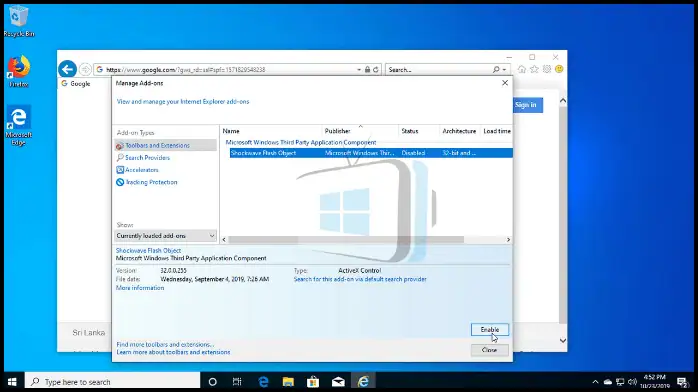Click the search magnifier icon in the browser
Viewport: 698px width, 392px height.
[x=496, y=69]
